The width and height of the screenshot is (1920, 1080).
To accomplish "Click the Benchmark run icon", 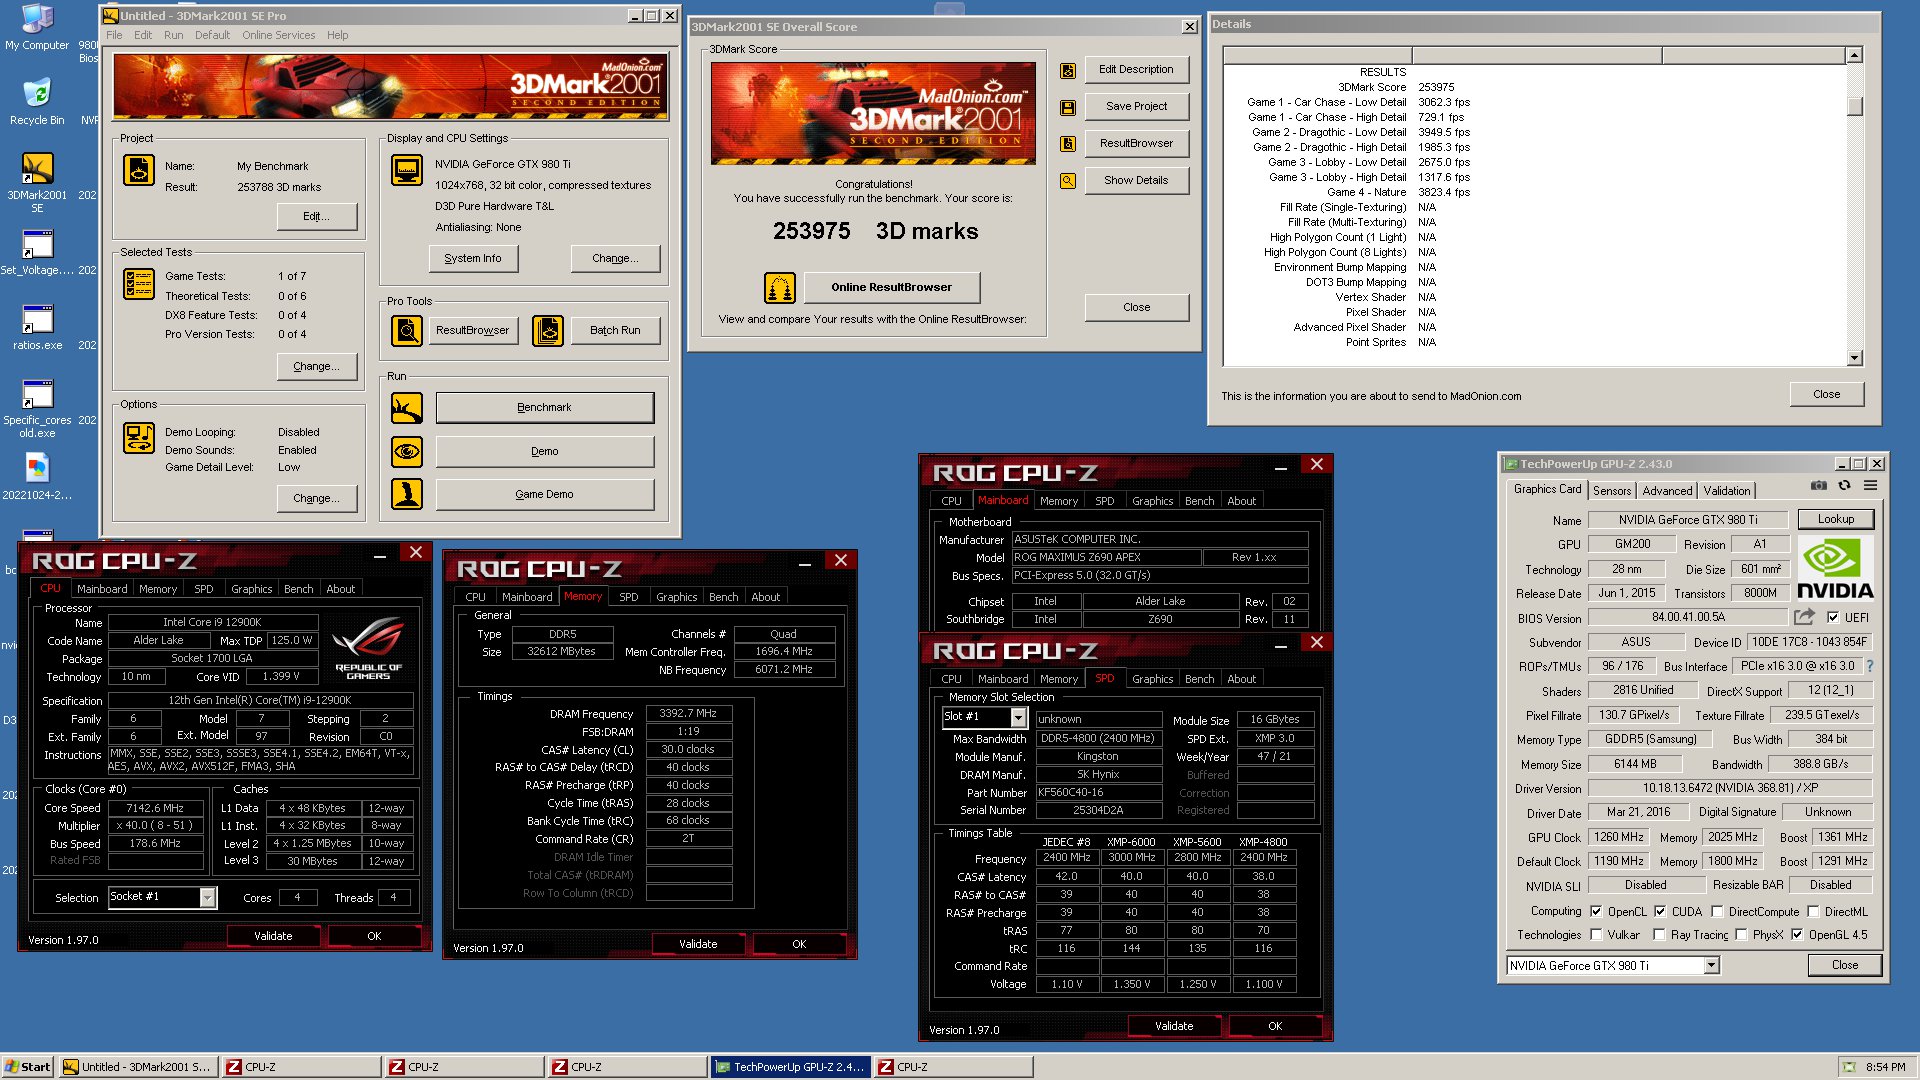I will tap(407, 408).
